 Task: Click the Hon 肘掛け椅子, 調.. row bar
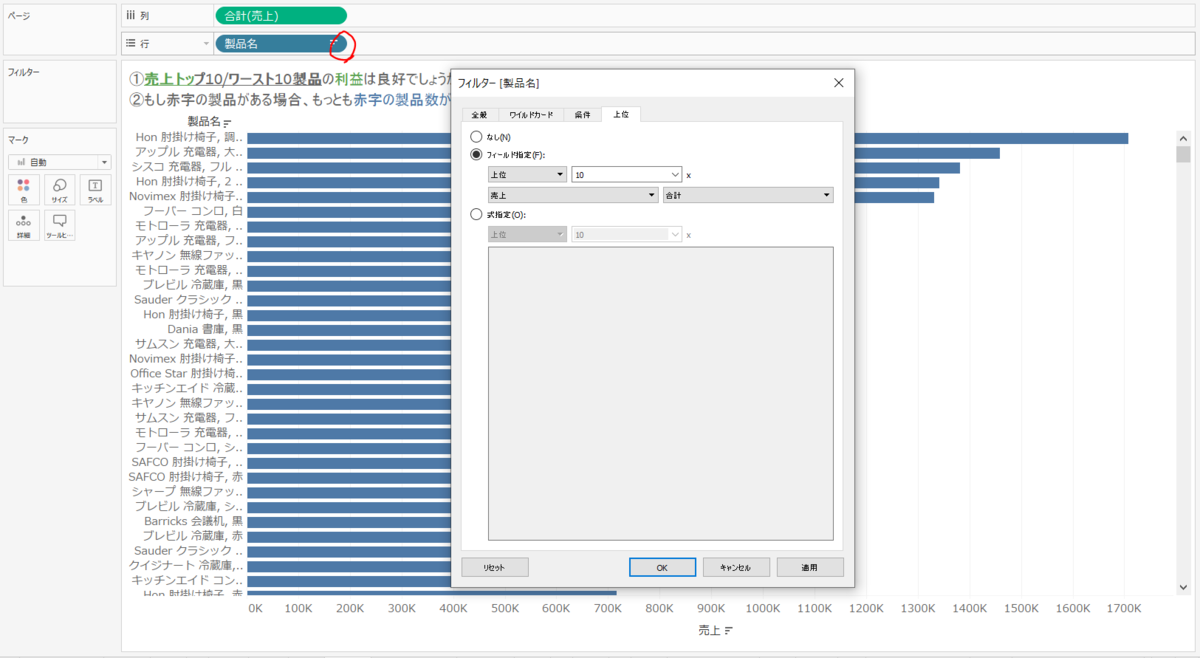pos(688,138)
